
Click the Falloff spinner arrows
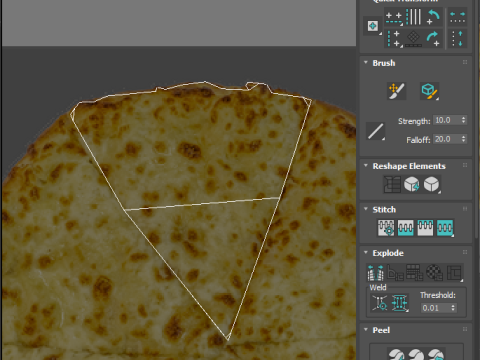(464, 139)
